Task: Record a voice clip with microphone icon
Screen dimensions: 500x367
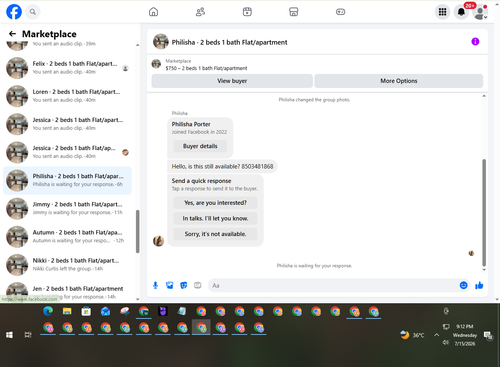Action: pyautogui.click(x=155, y=285)
